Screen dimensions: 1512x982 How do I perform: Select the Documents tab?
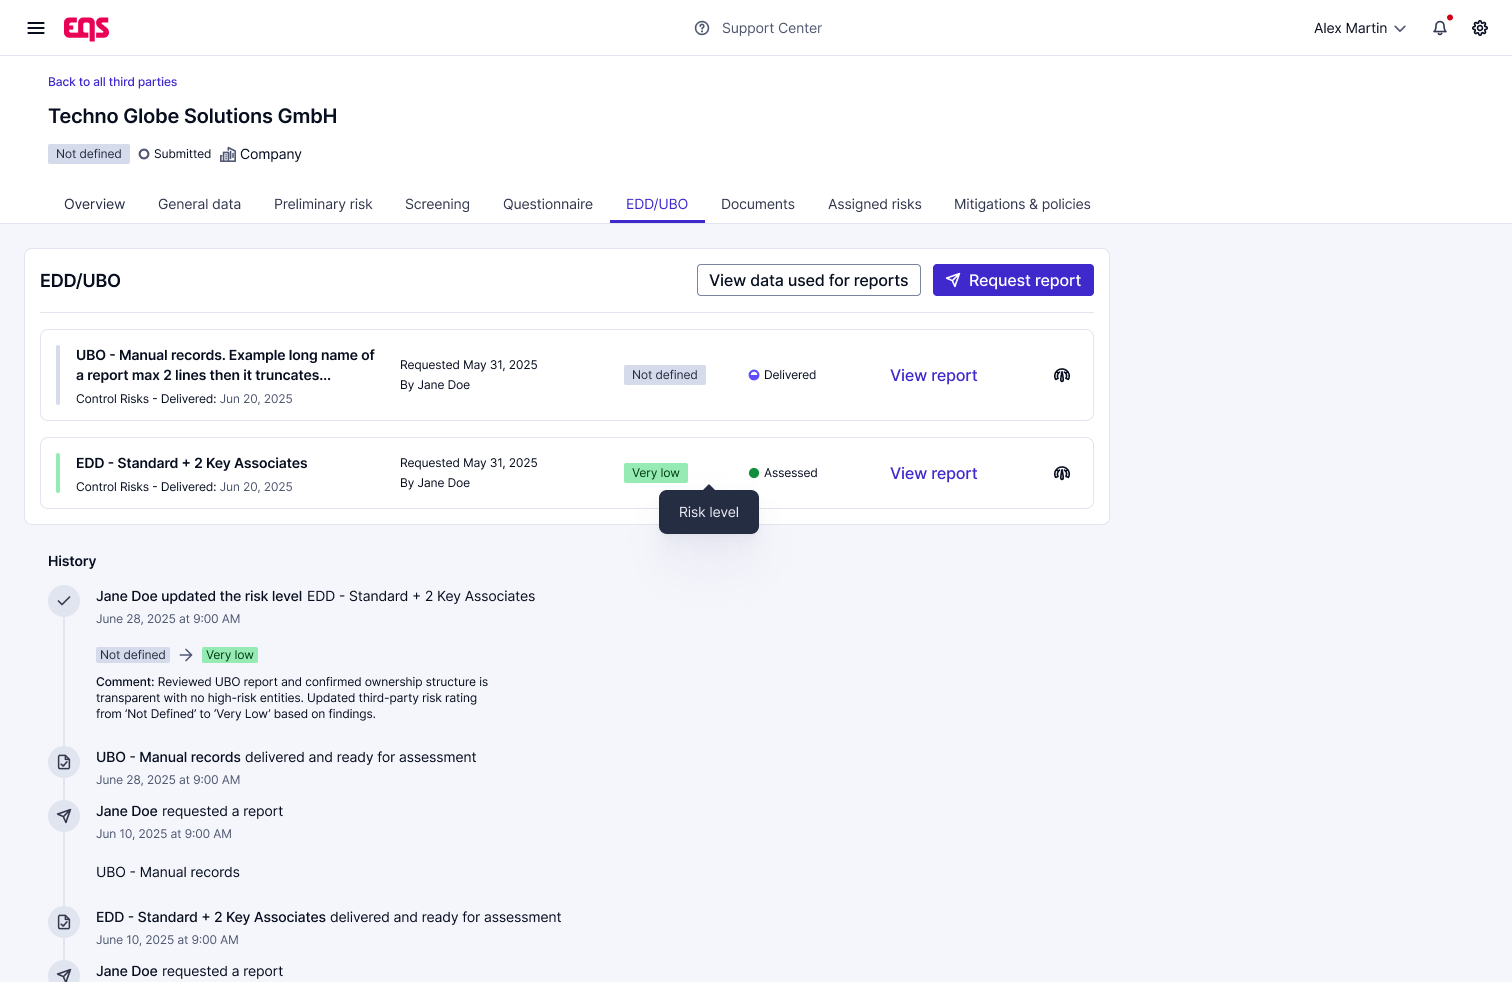(757, 204)
